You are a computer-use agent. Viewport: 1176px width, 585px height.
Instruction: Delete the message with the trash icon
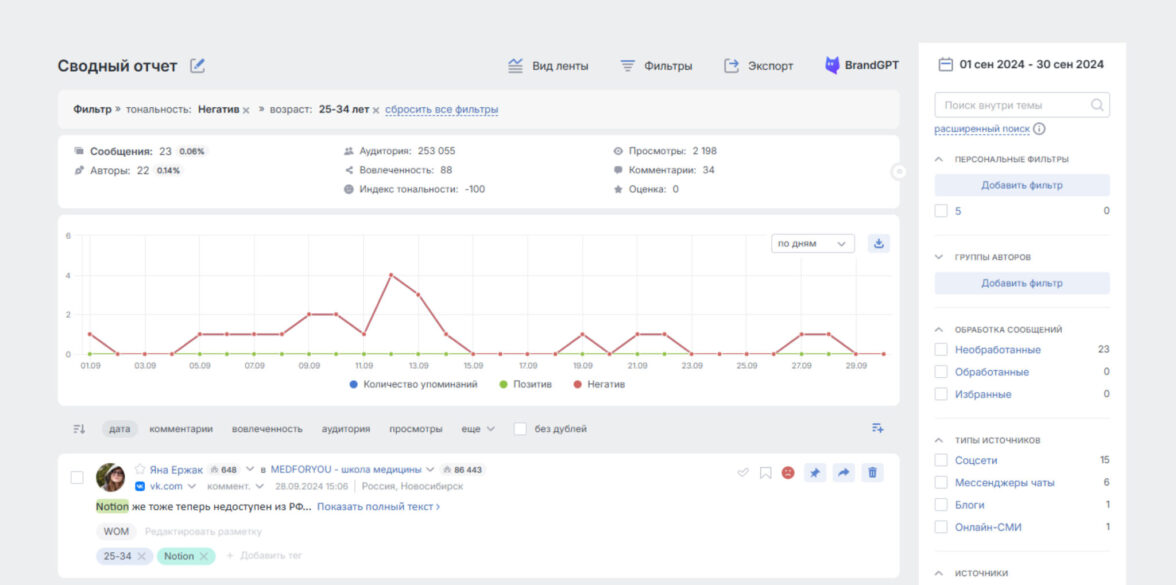pyautogui.click(x=872, y=473)
